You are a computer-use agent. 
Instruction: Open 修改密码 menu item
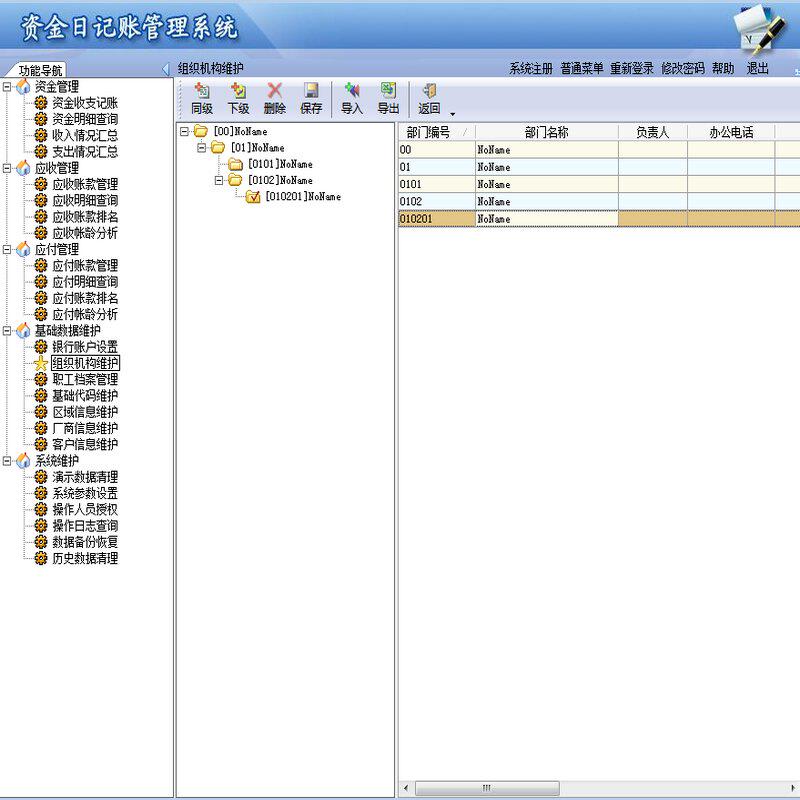[683, 68]
